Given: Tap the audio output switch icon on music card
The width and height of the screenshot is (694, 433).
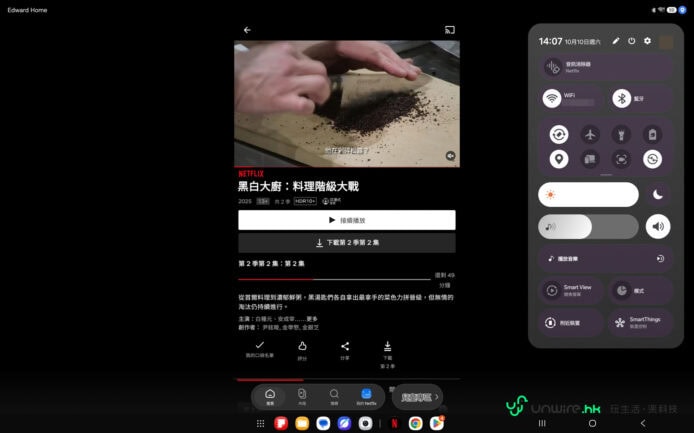Looking at the screenshot, I should point(660,259).
